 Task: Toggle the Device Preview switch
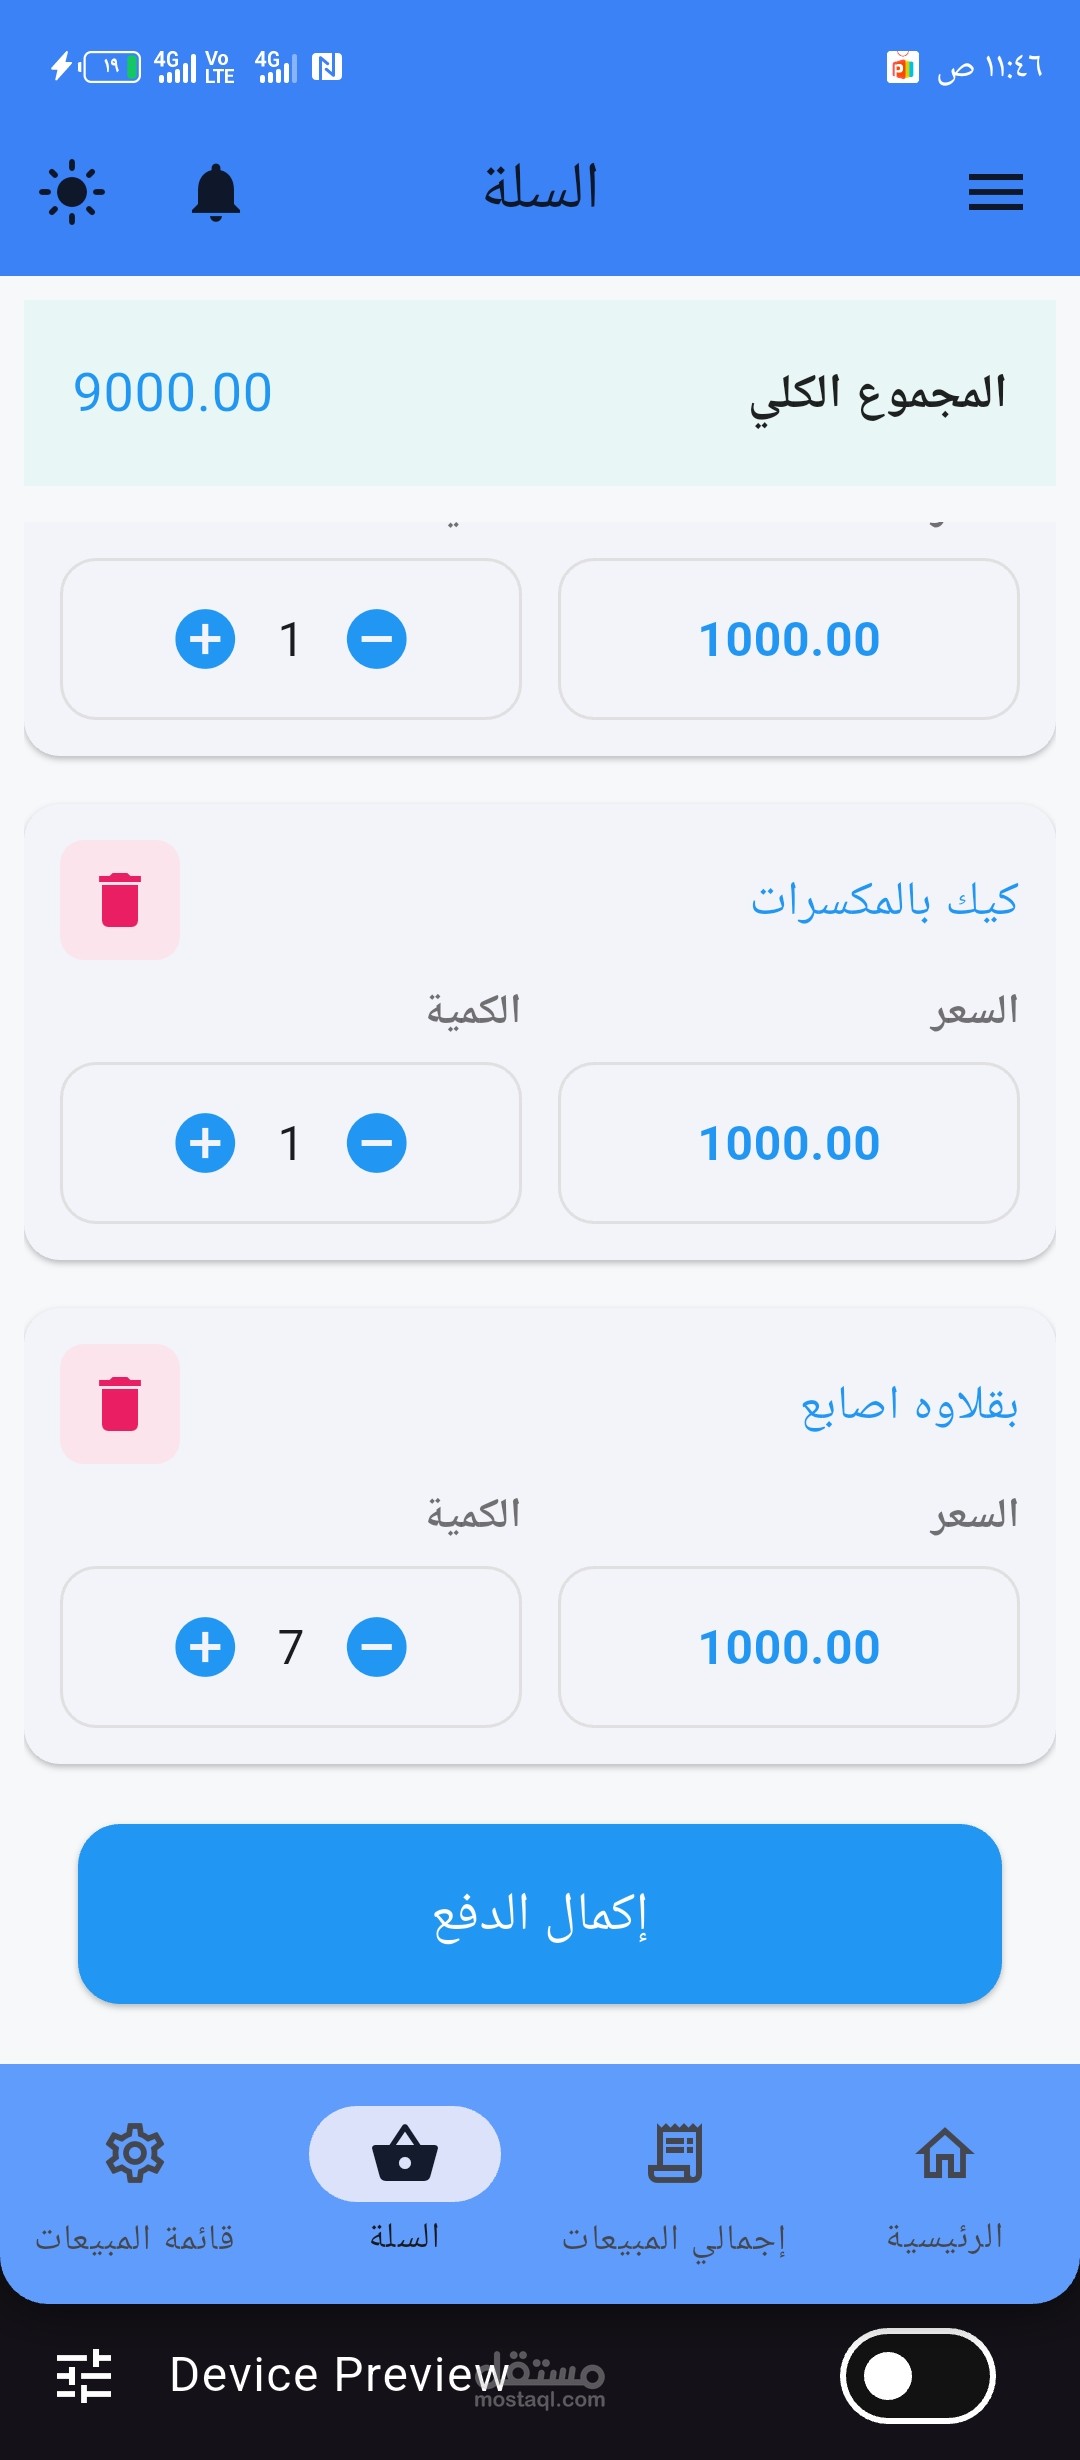point(917,2376)
